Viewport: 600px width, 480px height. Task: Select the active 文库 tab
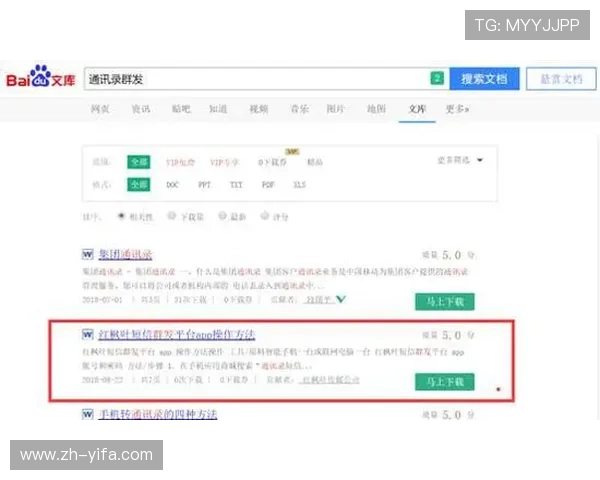point(417,109)
